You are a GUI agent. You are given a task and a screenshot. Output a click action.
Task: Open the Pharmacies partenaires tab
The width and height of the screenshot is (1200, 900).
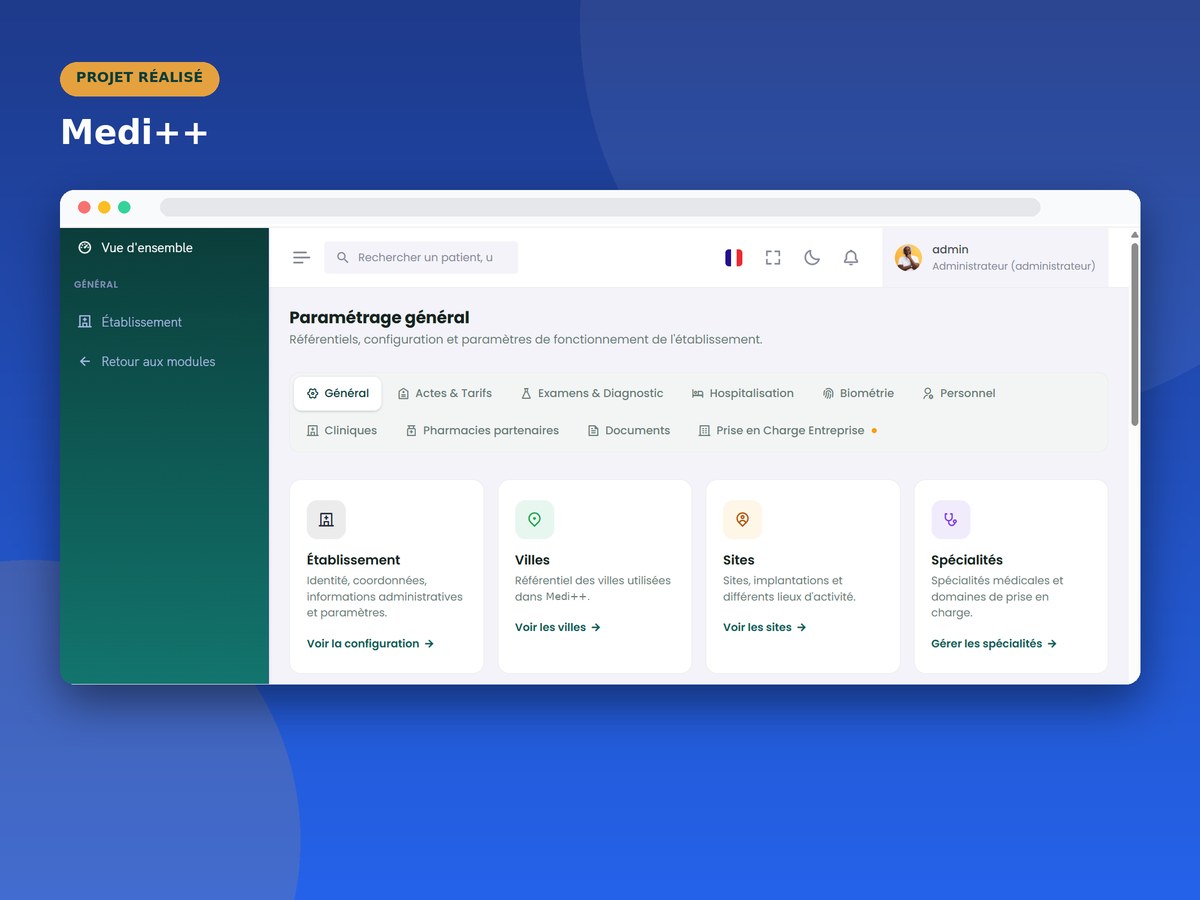click(x=482, y=431)
